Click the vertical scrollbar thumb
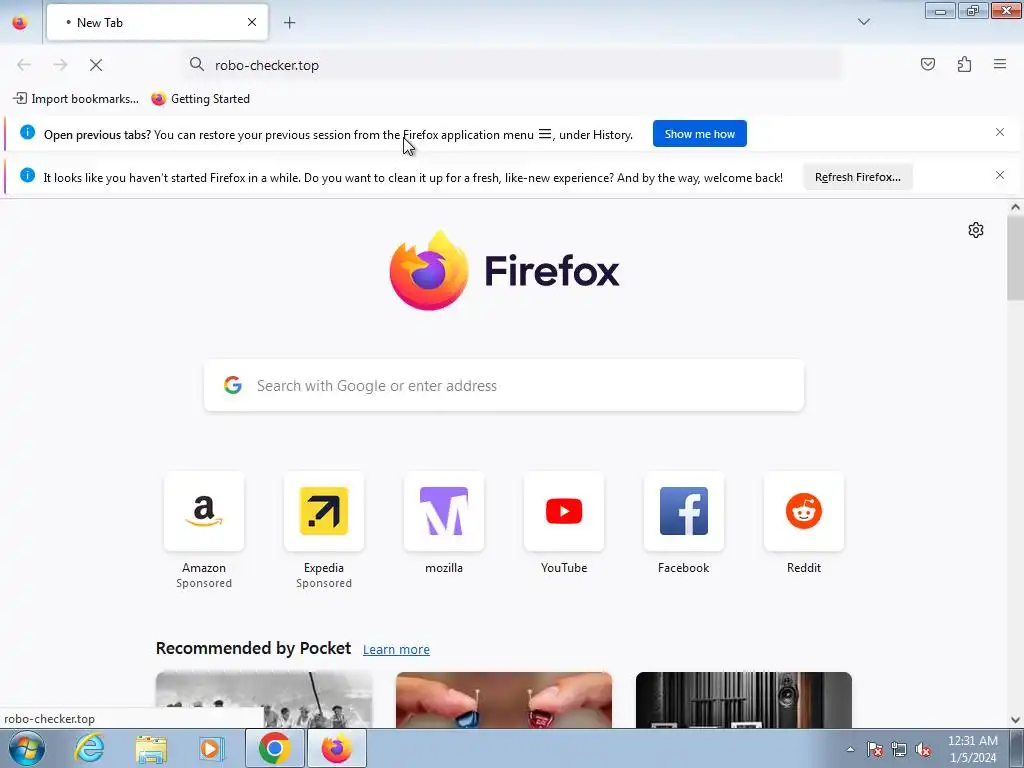This screenshot has width=1024, height=768. click(x=1015, y=258)
